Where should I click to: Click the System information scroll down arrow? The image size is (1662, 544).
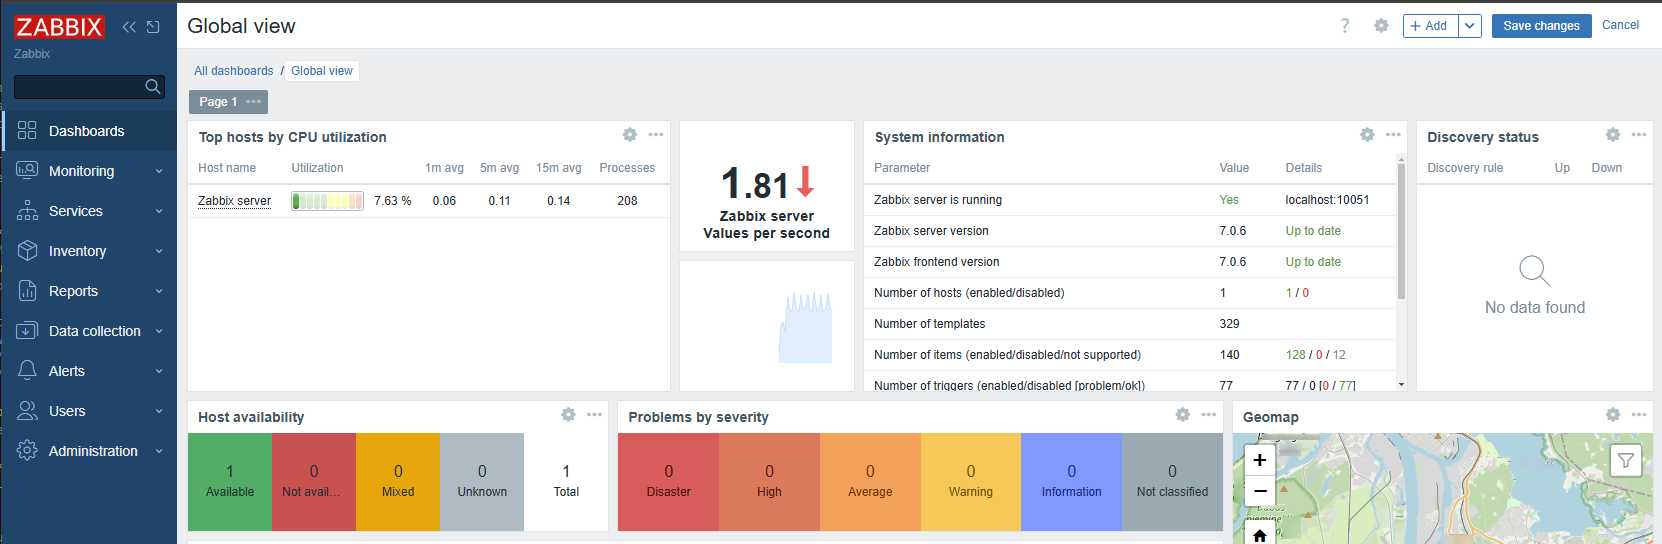click(x=1401, y=385)
